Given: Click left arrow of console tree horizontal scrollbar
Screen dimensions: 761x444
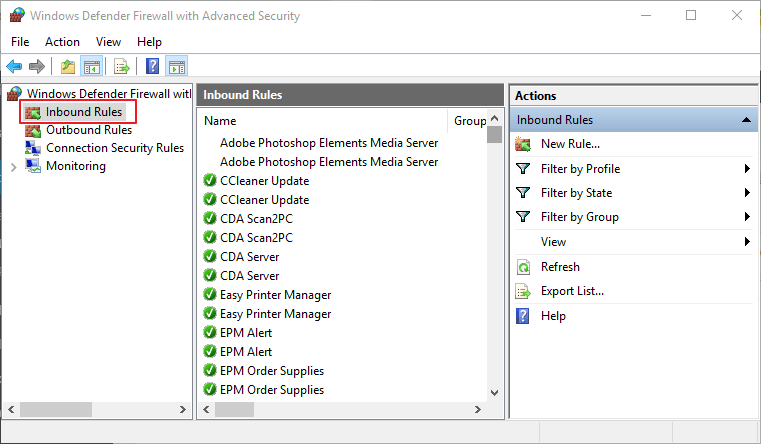Looking at the screenshot, I should tap(11, 410).
